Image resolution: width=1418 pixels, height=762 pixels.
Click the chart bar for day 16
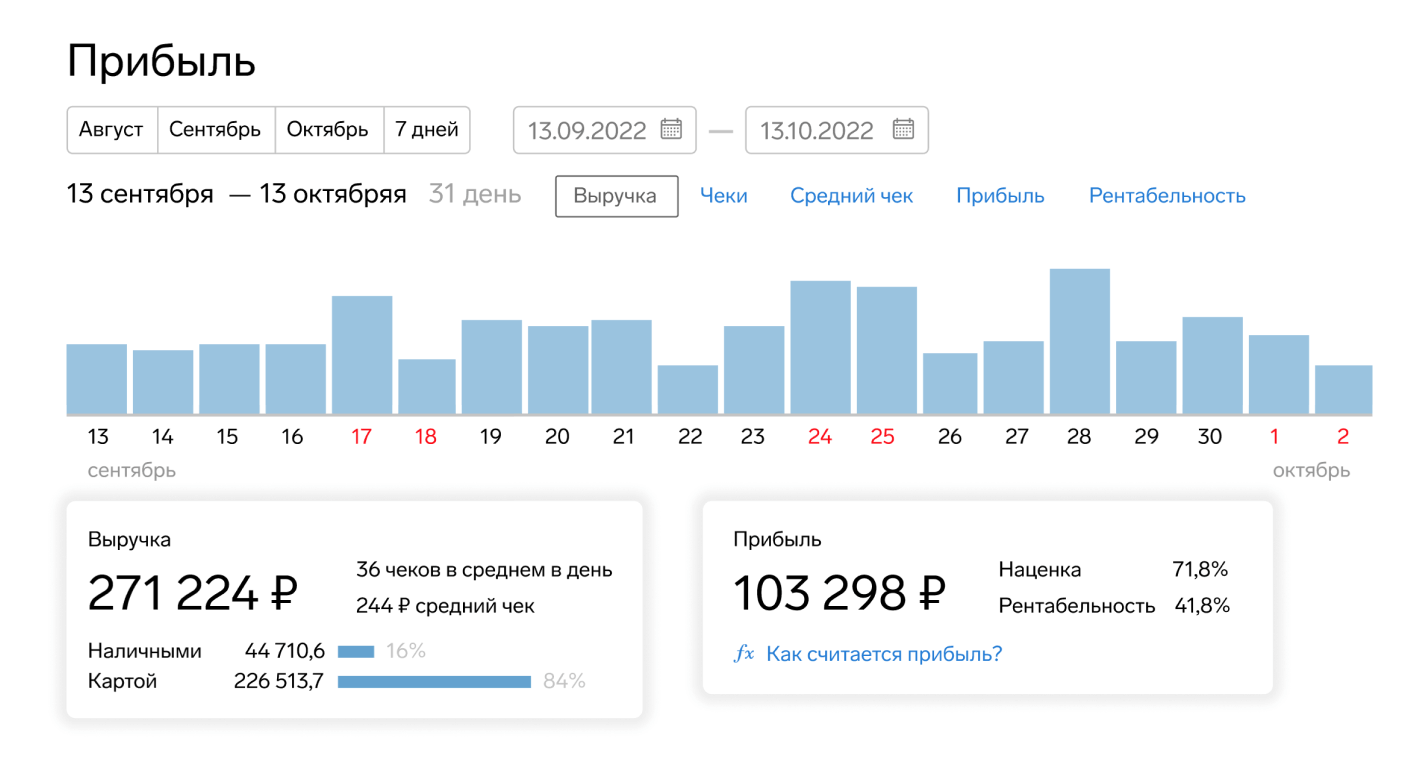coord(295,379)
